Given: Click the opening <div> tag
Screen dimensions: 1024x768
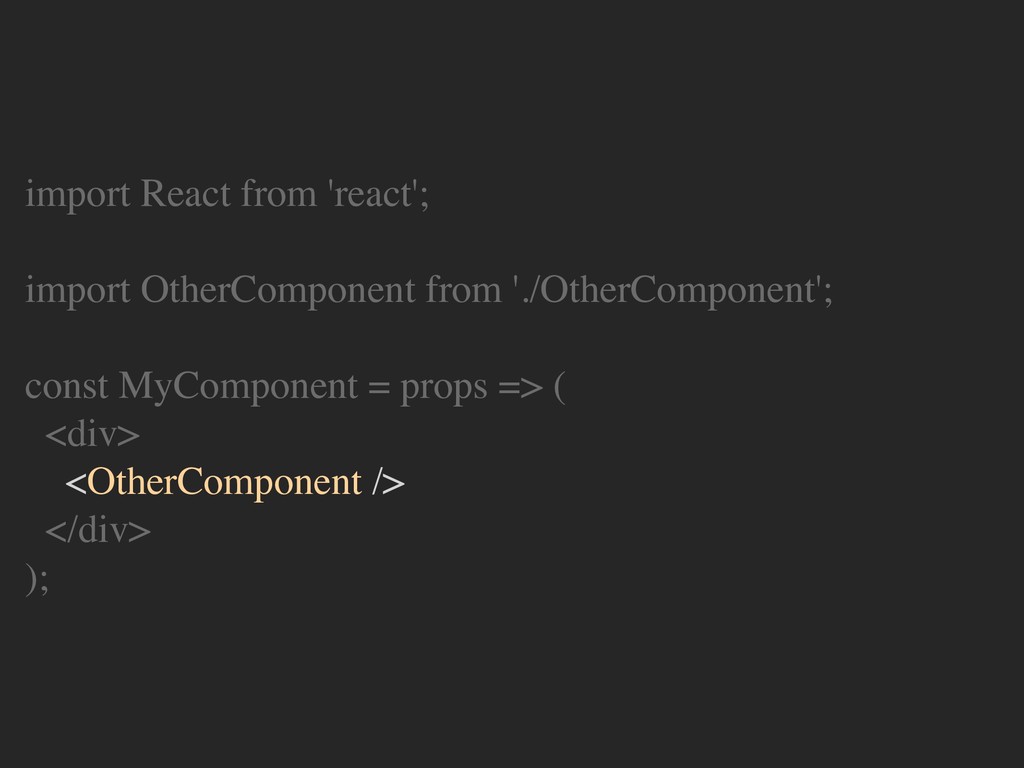Looking at the screenshot, I should click(x=93, y=435).
